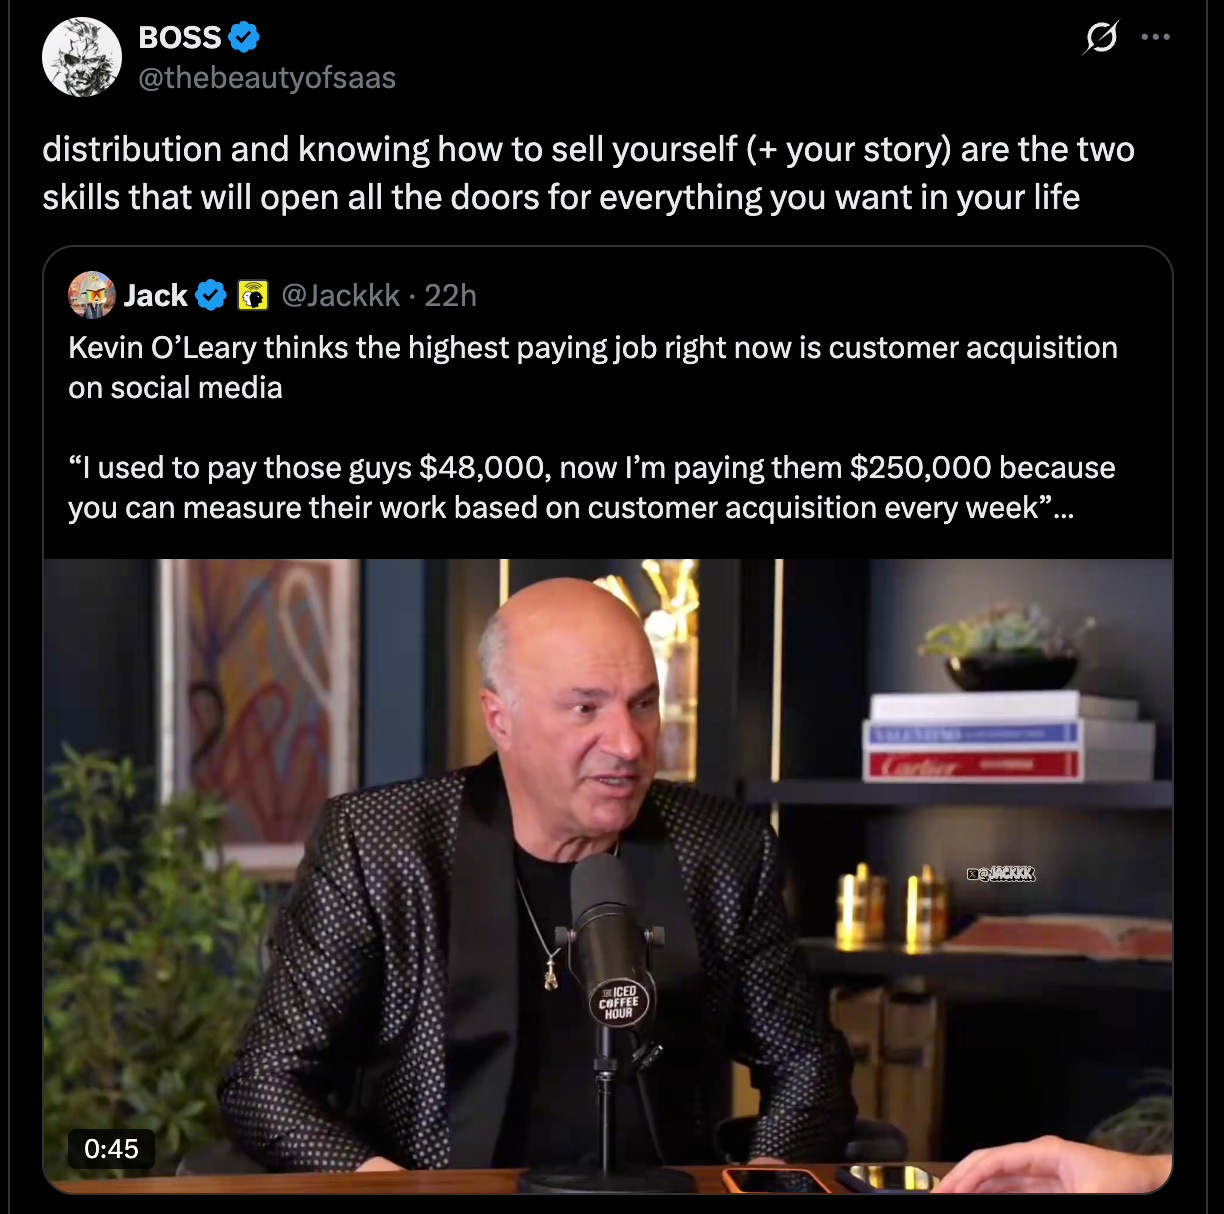Click the yellow affiliate badge beside Jack
Screen dimensions: 1224x1214
point(253,296)
